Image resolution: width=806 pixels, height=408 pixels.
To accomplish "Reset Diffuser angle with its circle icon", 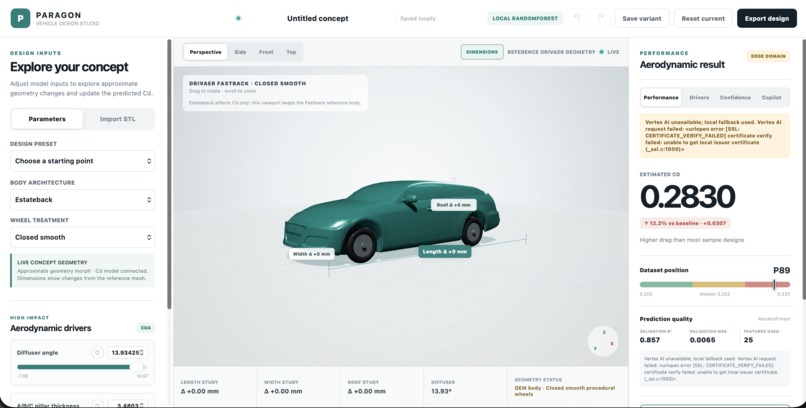I will coord(97,353).
